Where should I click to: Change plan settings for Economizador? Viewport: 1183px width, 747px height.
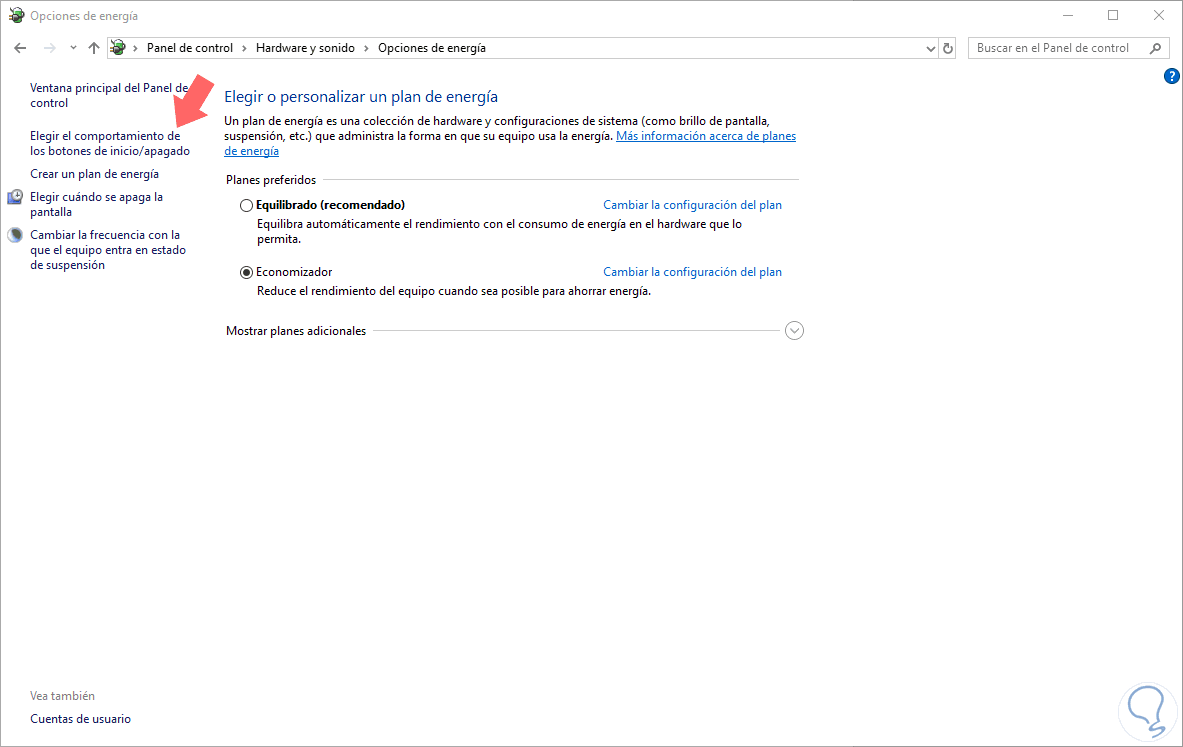tap(692, 272)
